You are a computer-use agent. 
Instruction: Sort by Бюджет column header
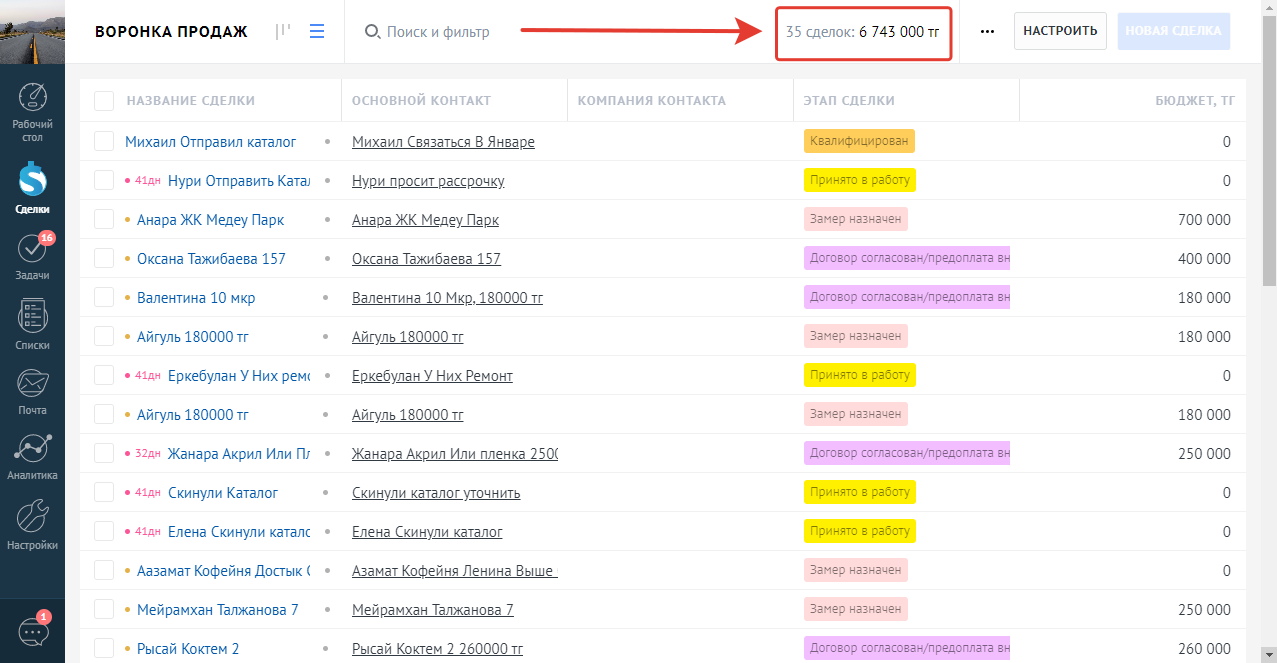point(1192,101)
